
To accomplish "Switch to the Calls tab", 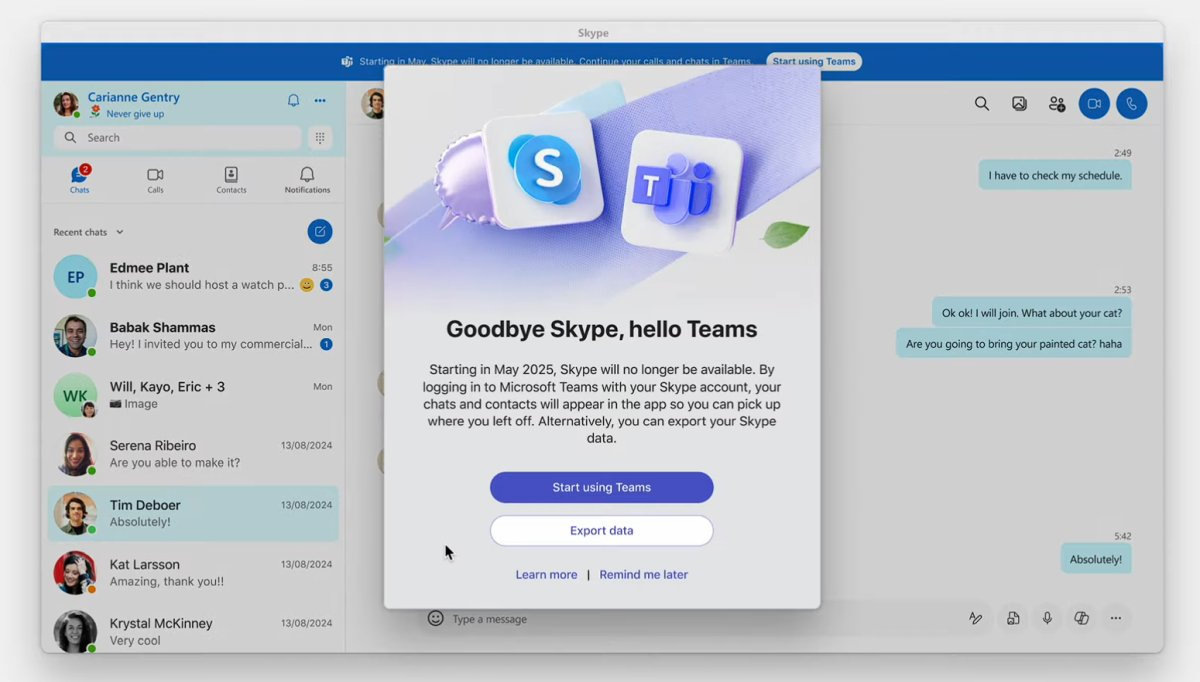I will (155, 180).
